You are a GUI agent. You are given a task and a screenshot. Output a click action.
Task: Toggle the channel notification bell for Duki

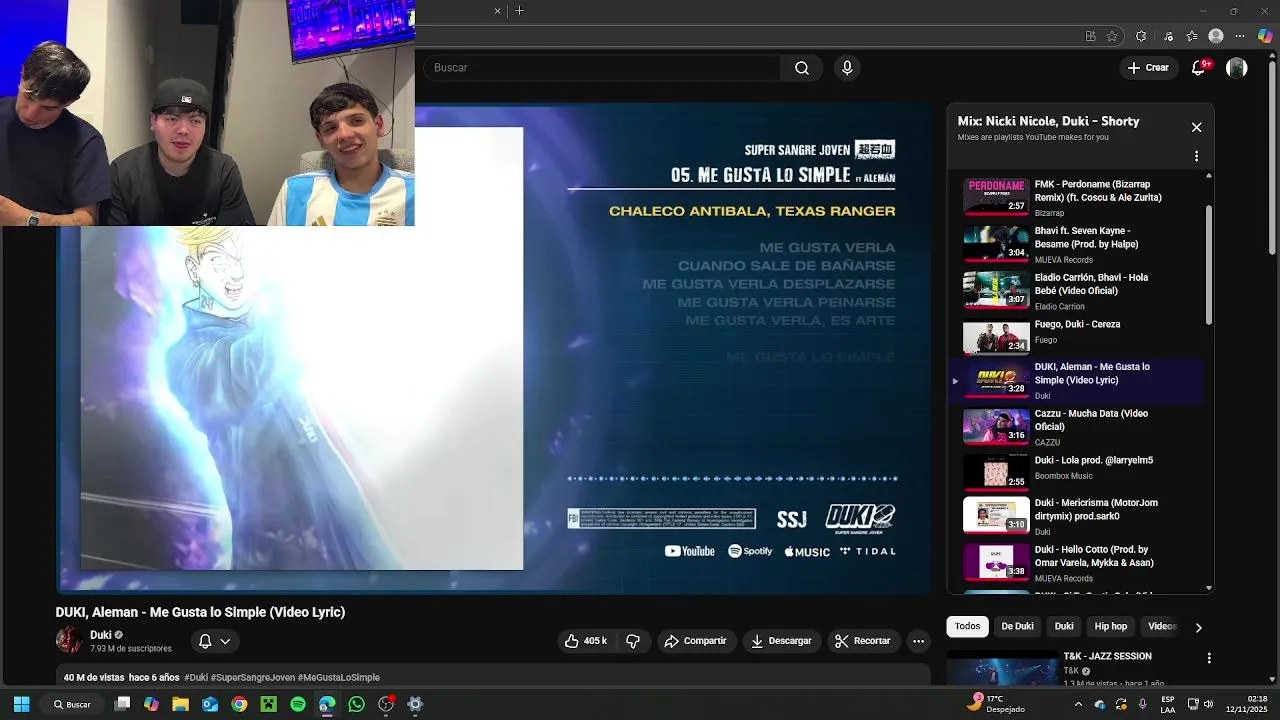[x=205, y=641]
